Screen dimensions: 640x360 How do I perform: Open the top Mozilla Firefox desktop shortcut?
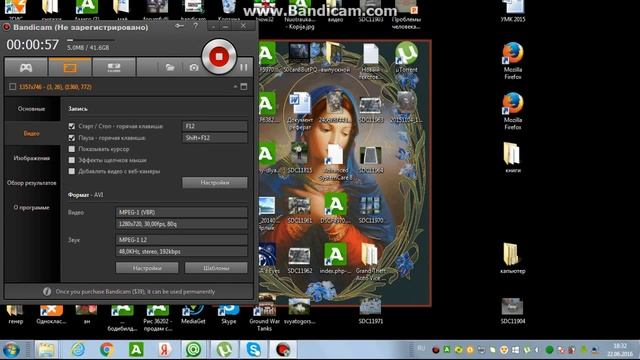(513, 61)
